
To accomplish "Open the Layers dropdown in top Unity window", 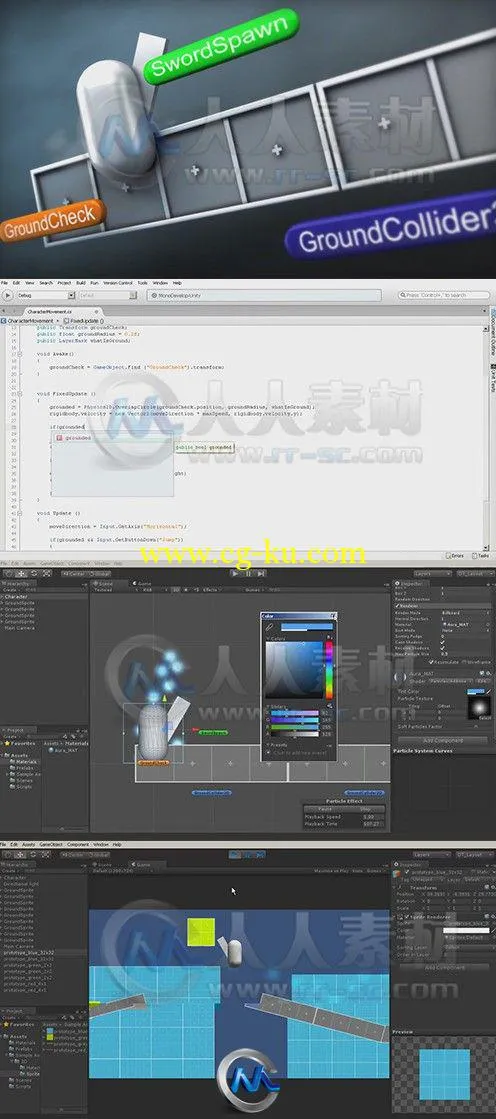I will [x=432, y=573].
